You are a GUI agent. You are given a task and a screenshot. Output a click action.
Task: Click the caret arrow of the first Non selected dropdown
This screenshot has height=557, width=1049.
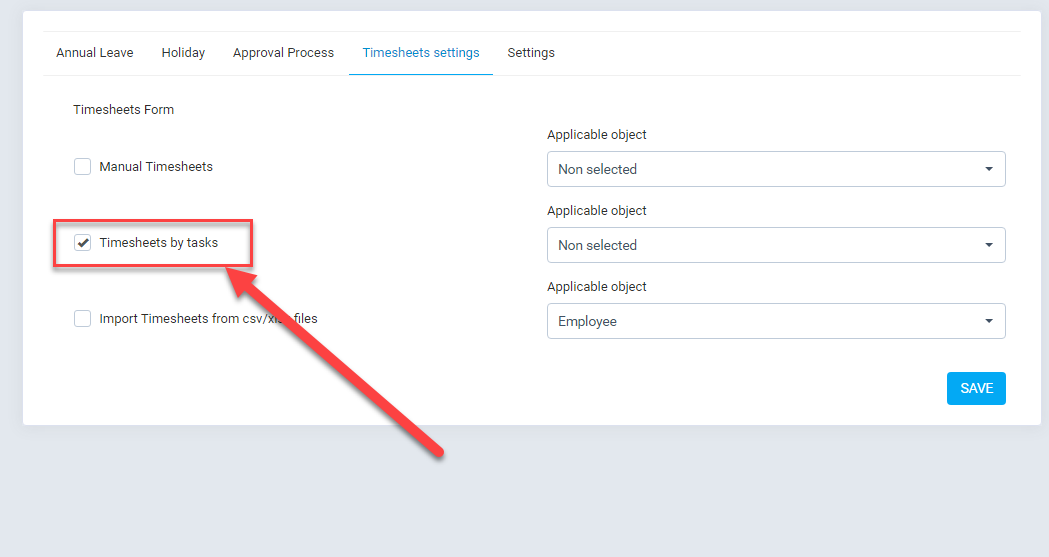[989, 169]
